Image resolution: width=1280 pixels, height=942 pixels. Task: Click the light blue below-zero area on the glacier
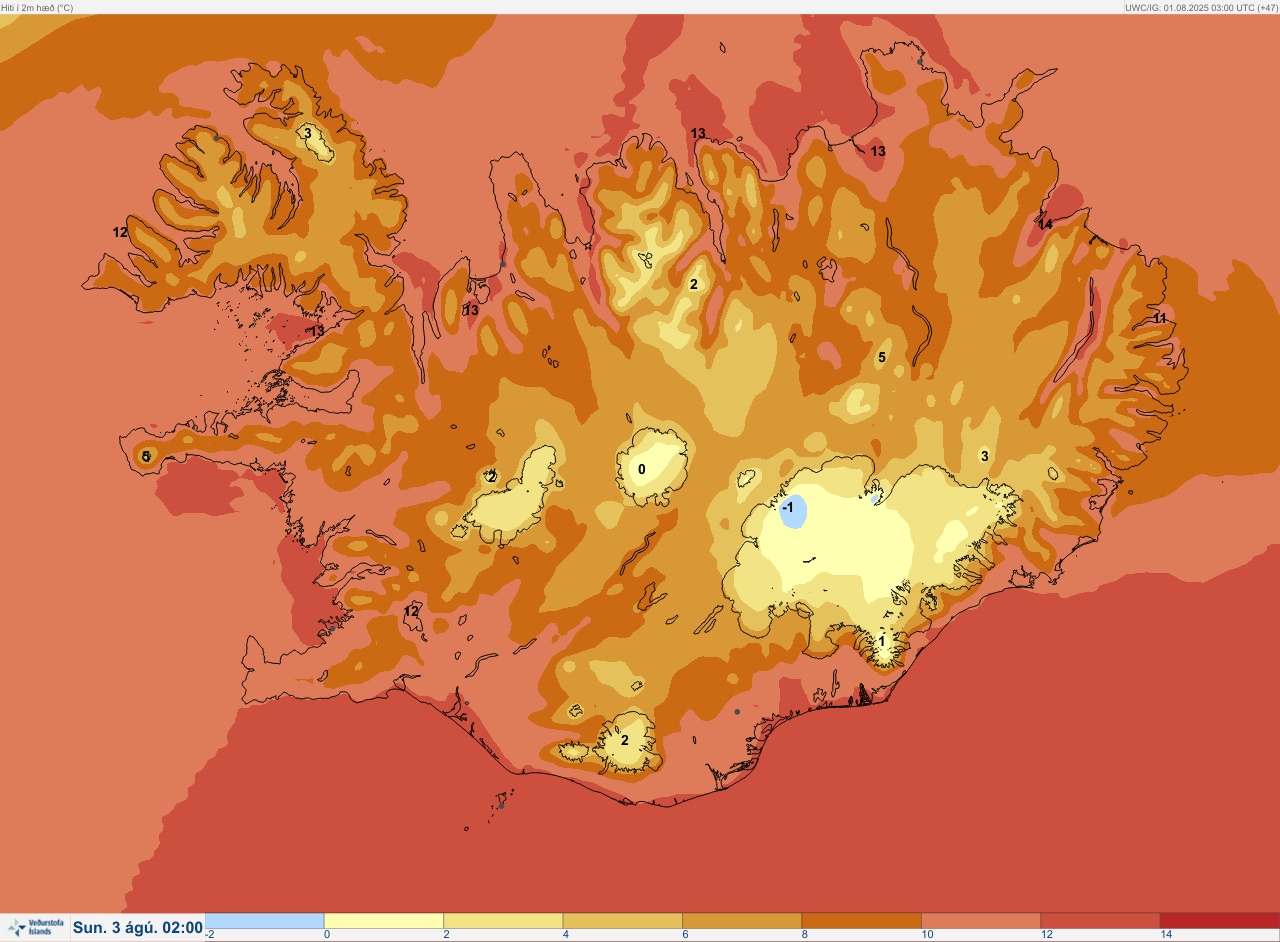pos(794,510)
